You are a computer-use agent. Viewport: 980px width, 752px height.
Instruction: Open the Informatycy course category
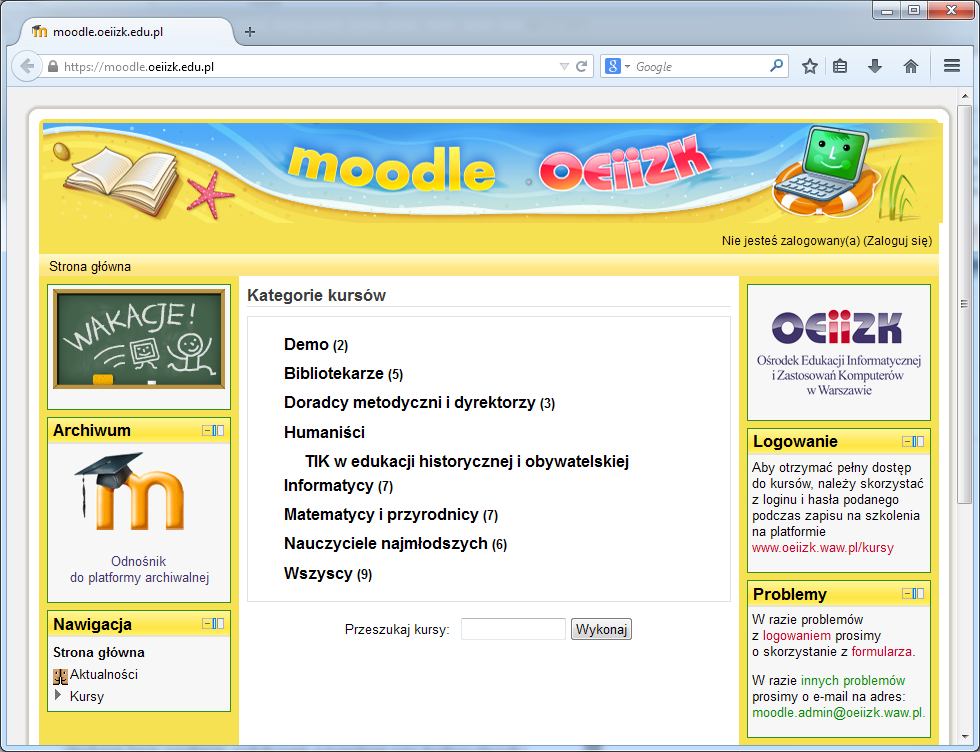329,486
